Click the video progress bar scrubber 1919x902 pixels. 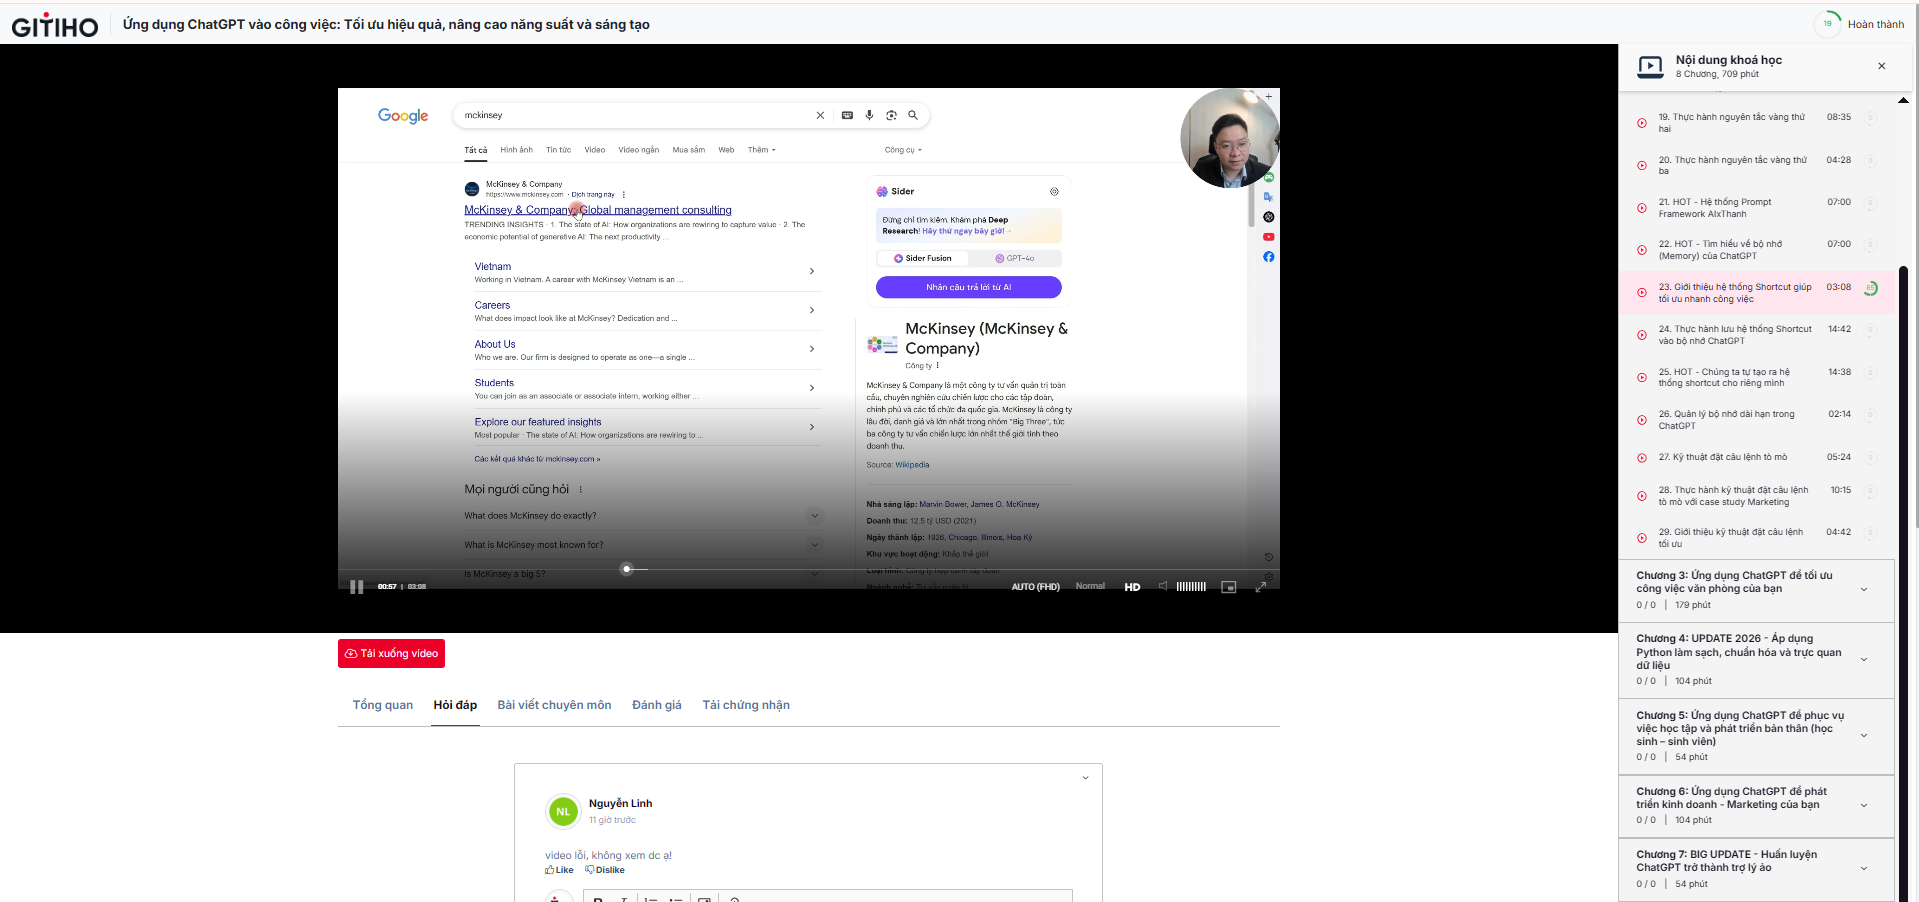click(x=627, y=569)
